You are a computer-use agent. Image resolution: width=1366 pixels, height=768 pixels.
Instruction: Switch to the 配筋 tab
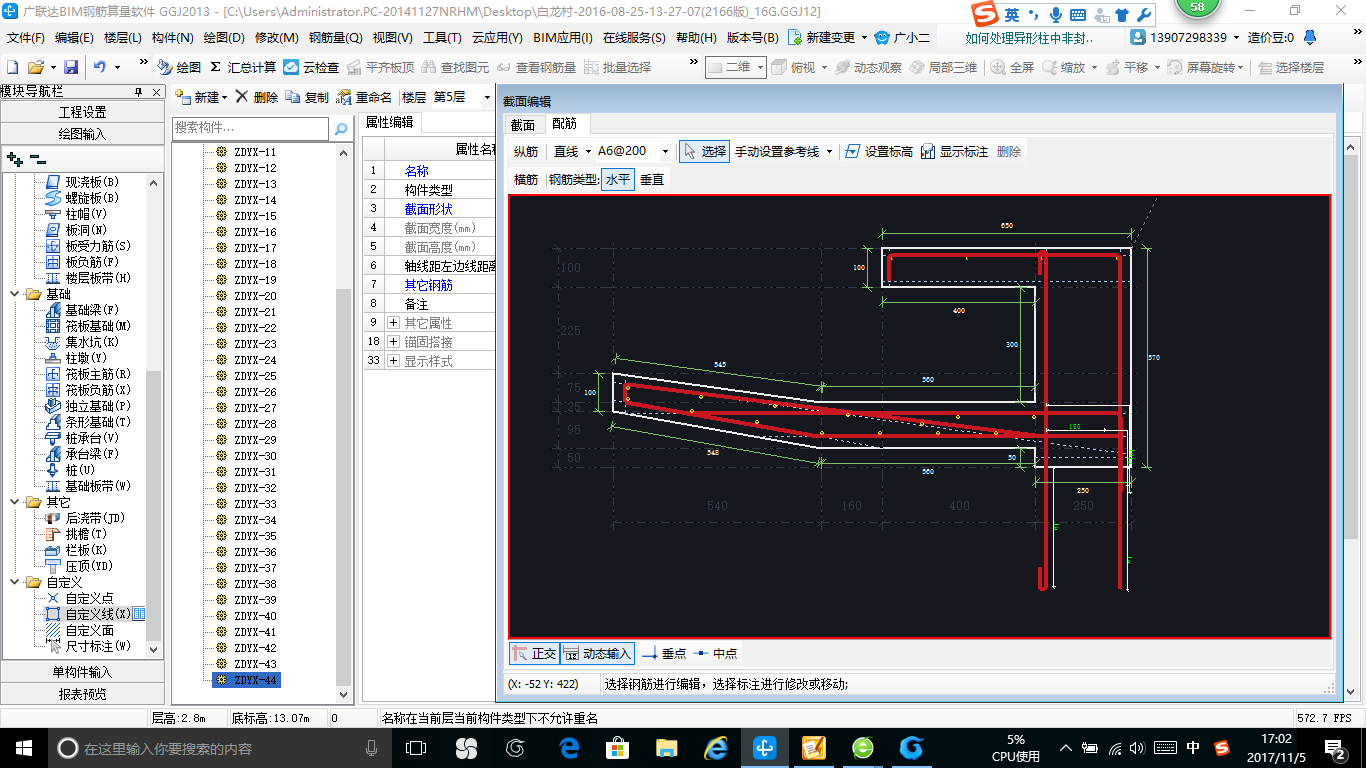pyautogui.click(x=565, y=123)
